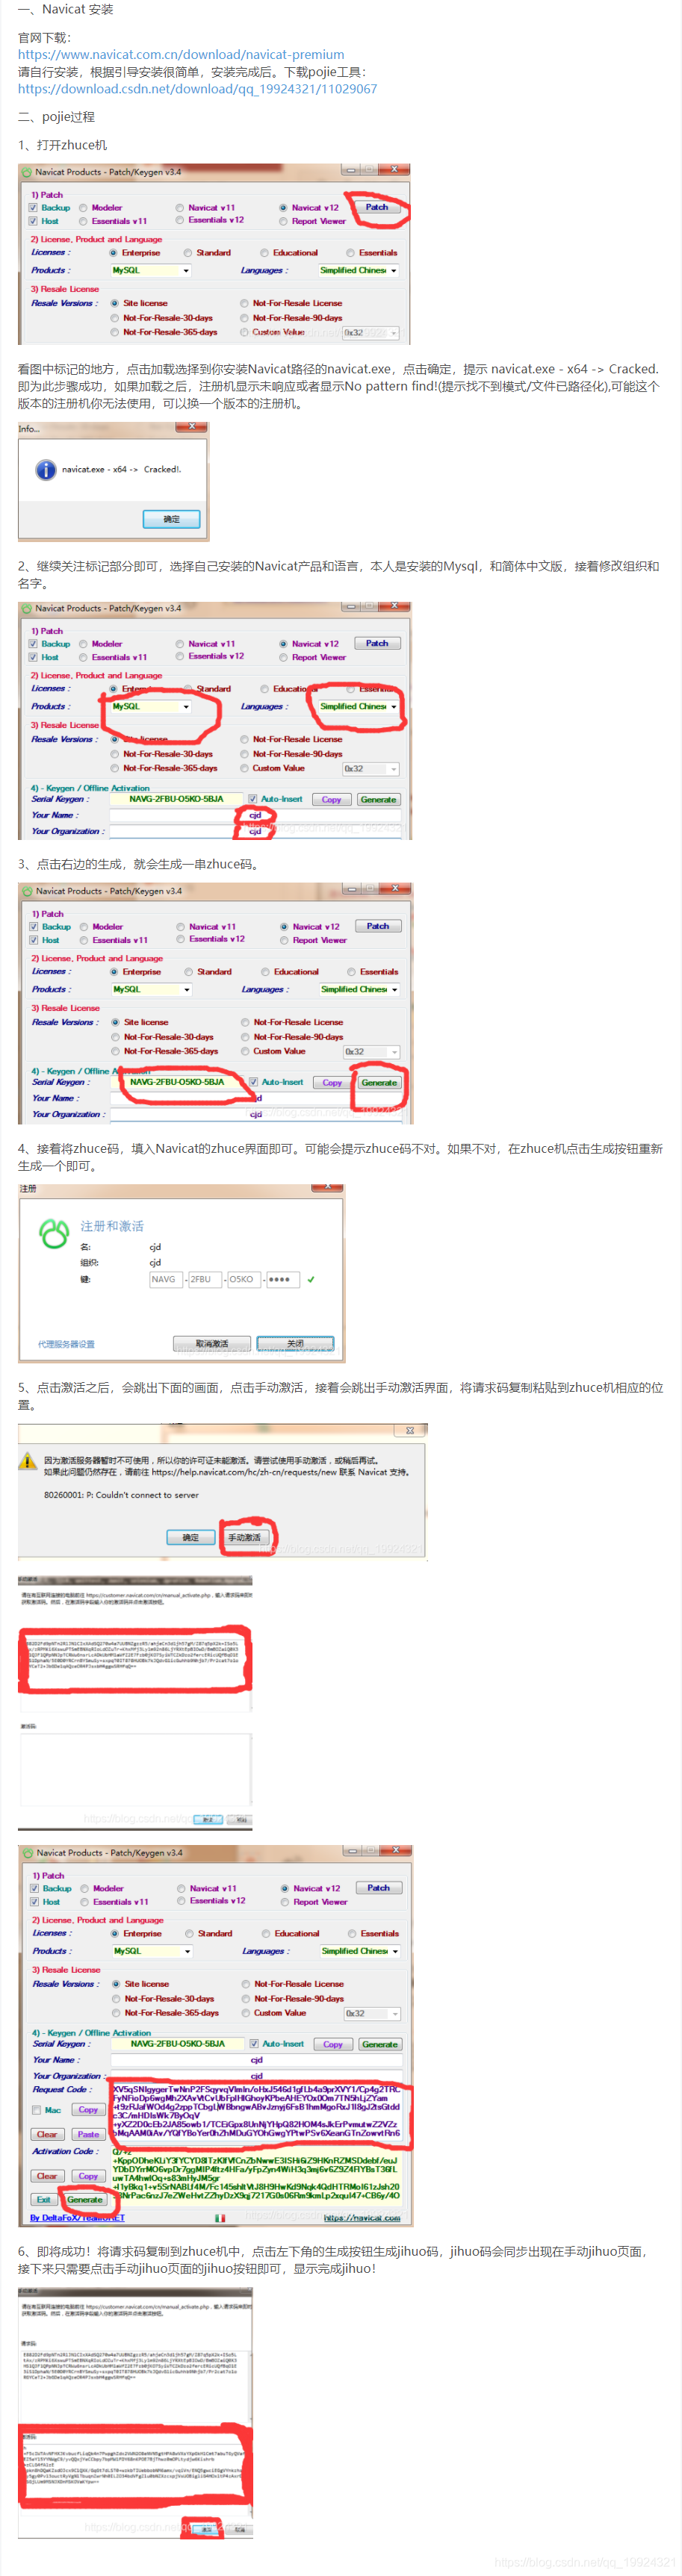The image size is (682, 2576).
Task: Open the 代理服务器设置 link
Action: click(66, 1344)
